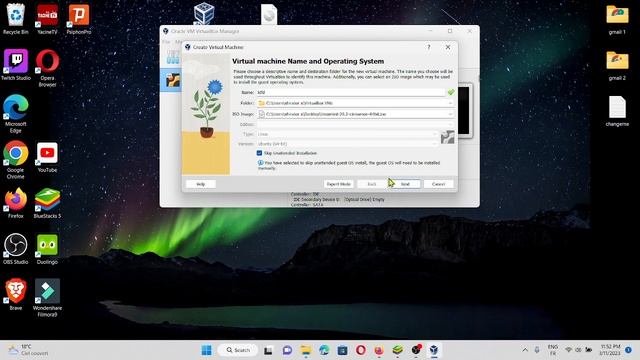Open the Edition dropdown

(x=450, y=124)
